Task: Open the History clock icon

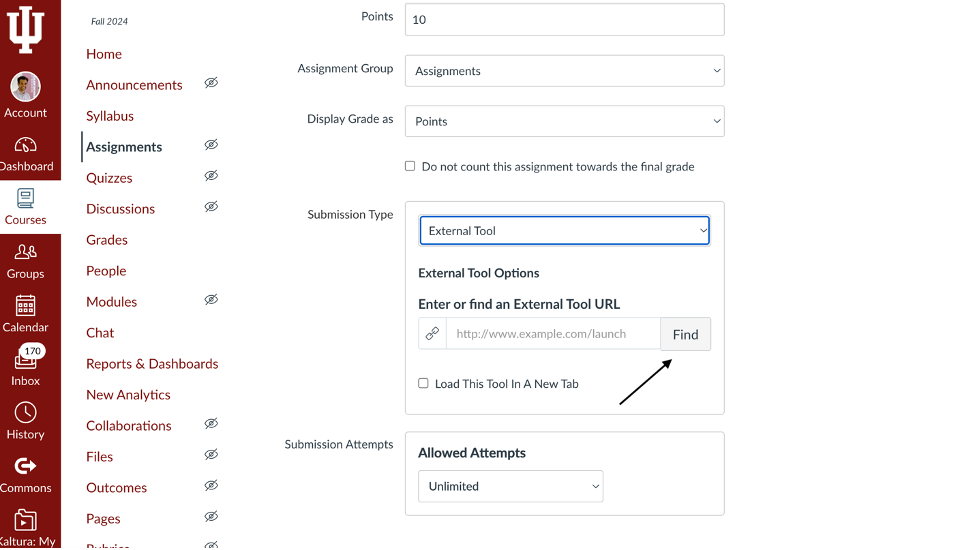Action: [26, 413]
